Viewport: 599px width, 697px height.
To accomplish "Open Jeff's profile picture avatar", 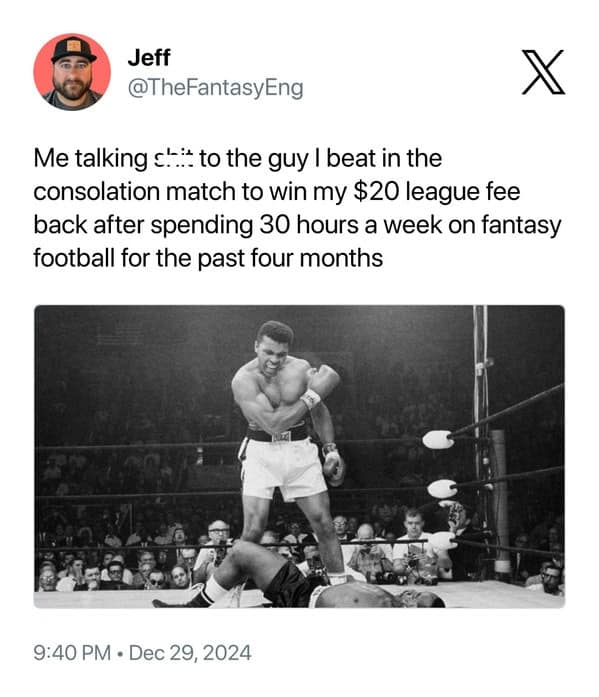I will (72, 72).
